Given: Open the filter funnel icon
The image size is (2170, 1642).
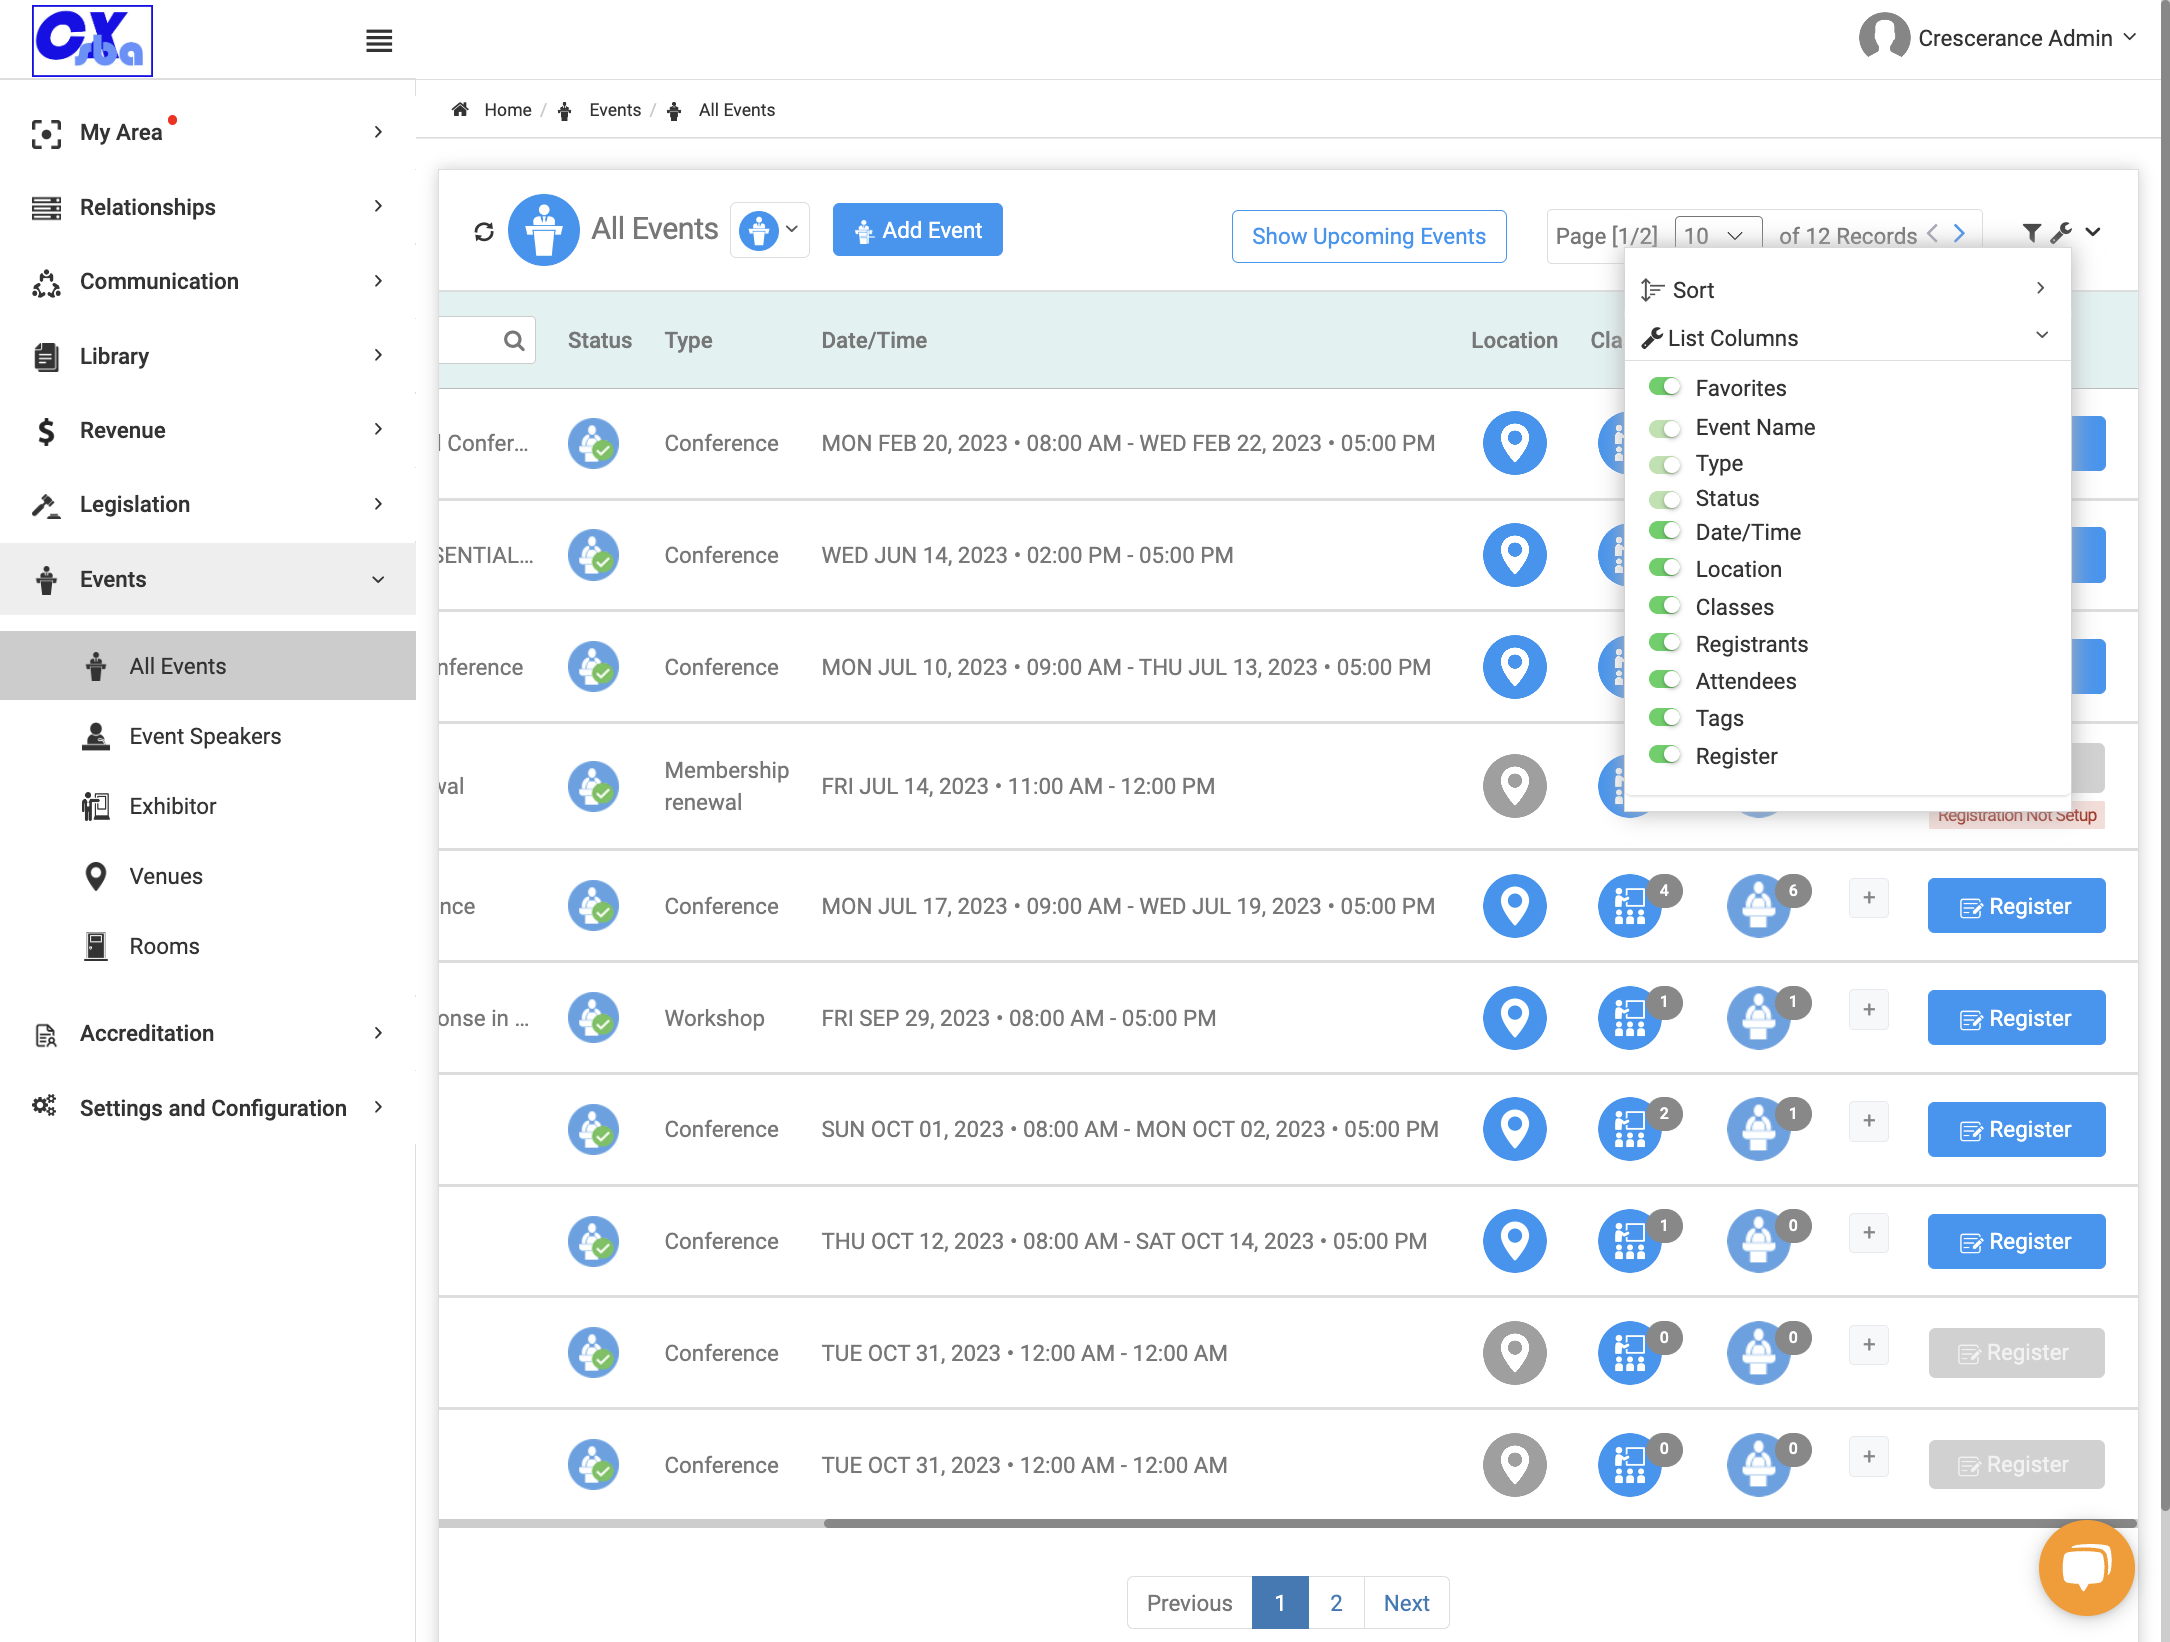Looking at the screenshot, I should coord(2031,232).
